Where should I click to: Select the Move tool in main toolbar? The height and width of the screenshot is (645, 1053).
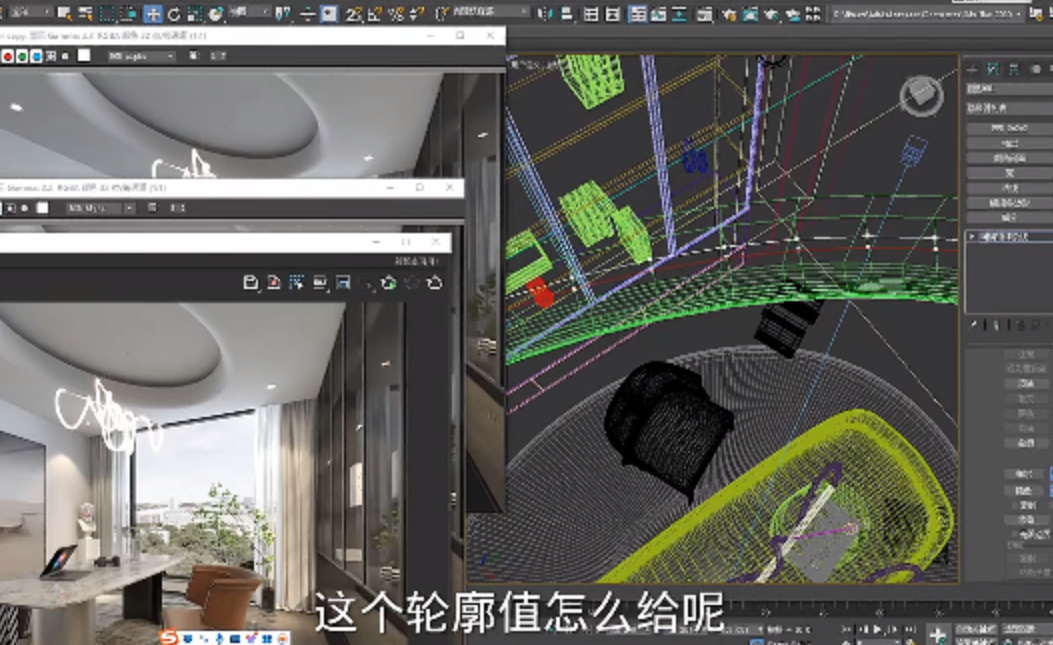153,14
